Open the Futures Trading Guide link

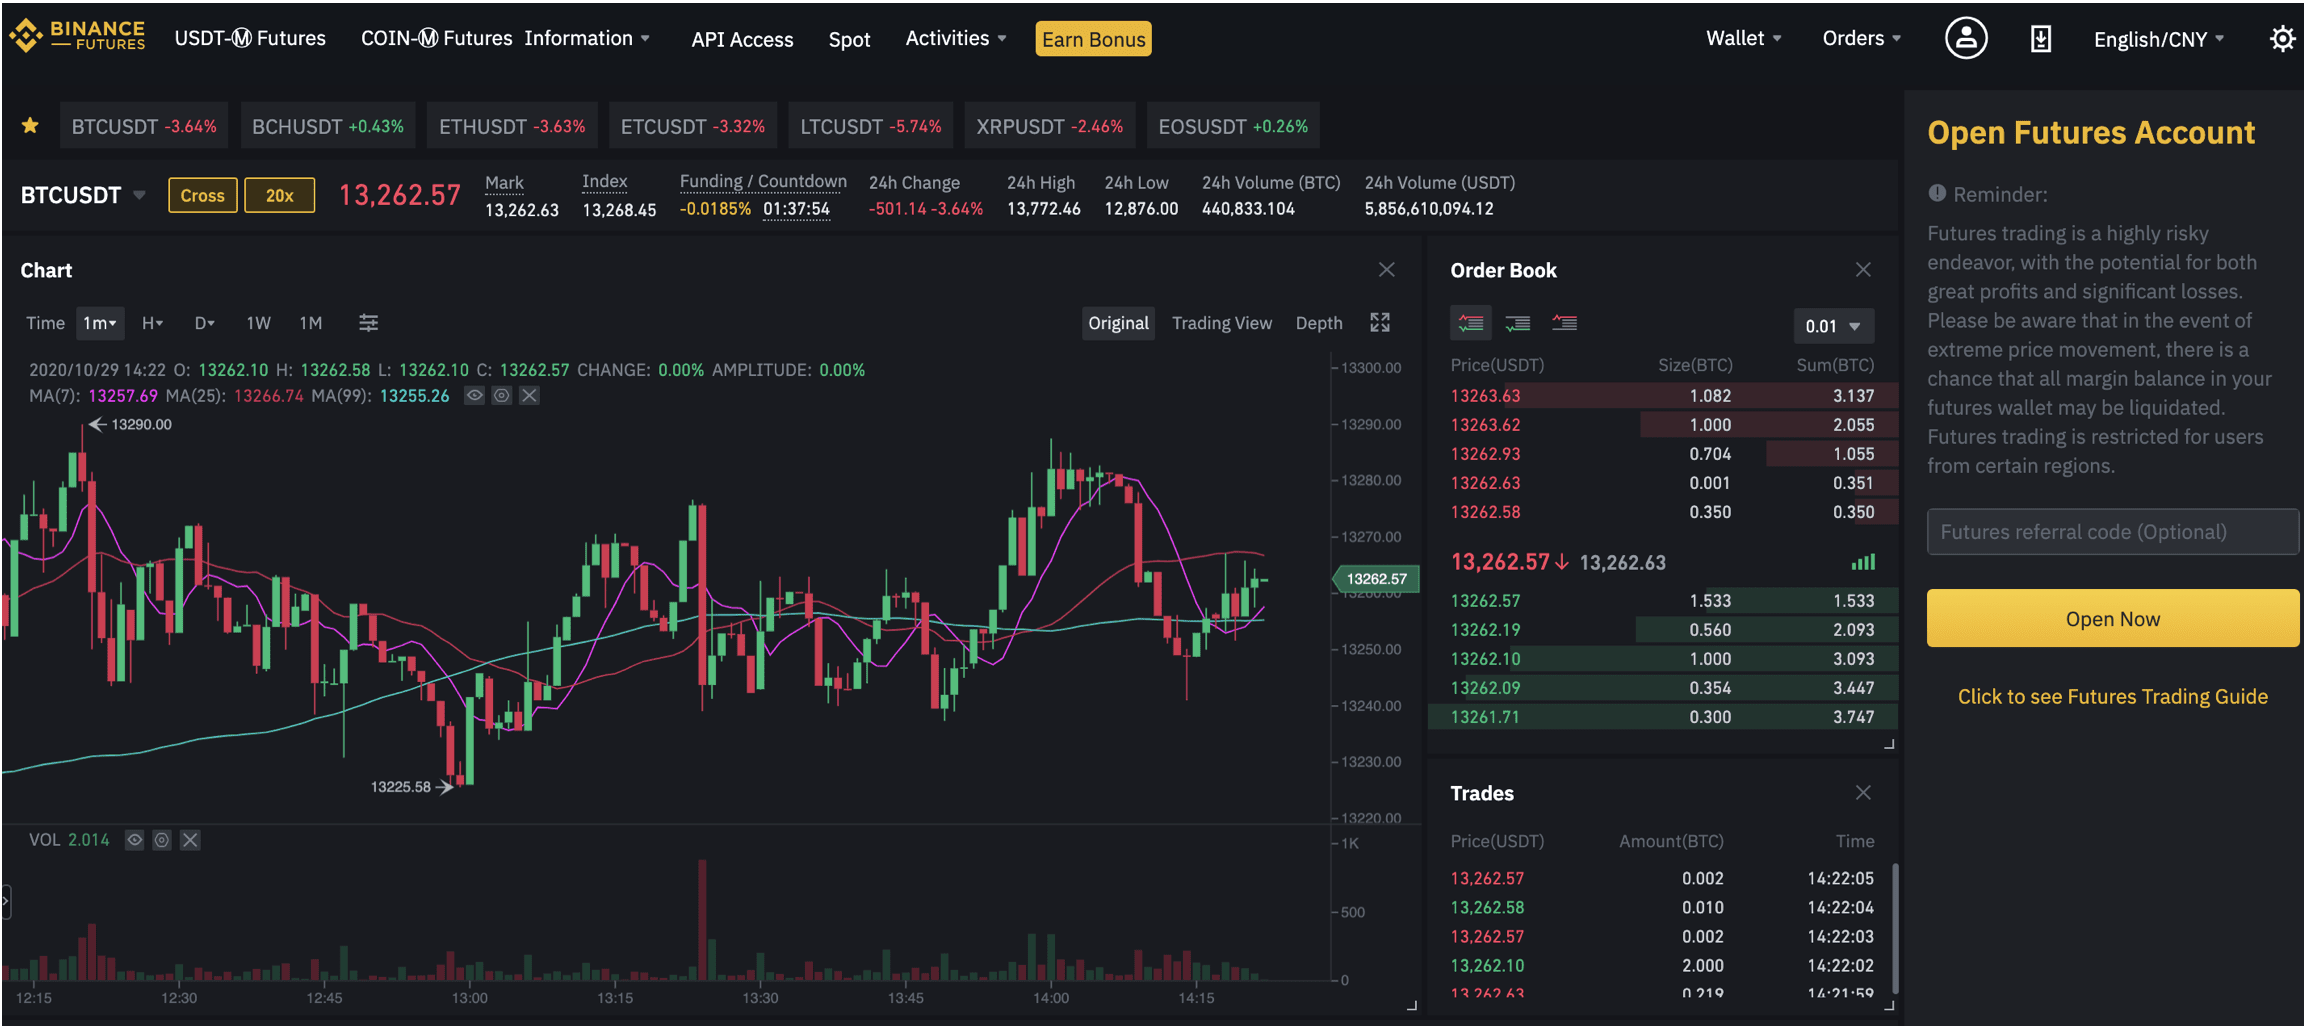click(2112, 696)
